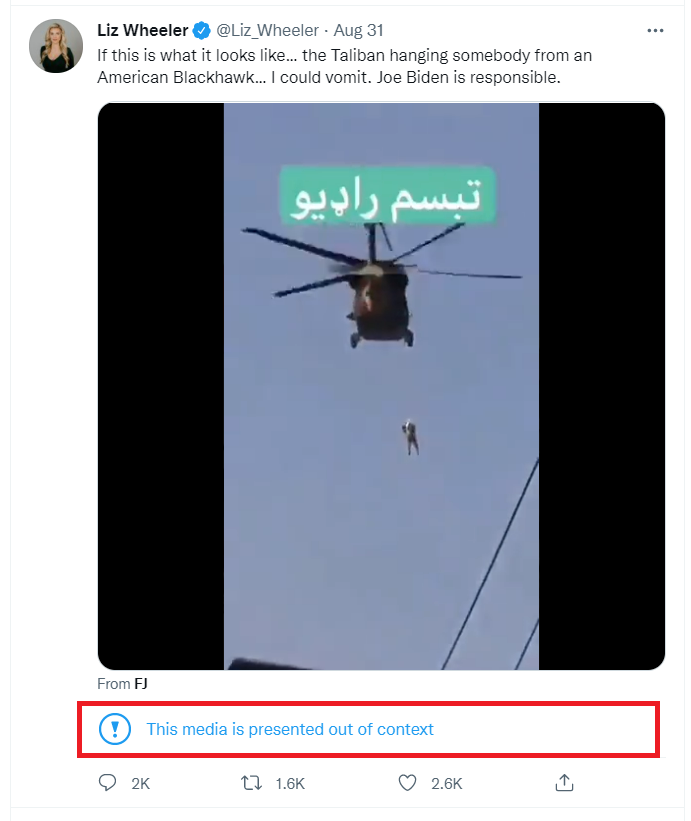Click the Liz Wheeler display name
The image size is (691, 821).
point(142,30)
